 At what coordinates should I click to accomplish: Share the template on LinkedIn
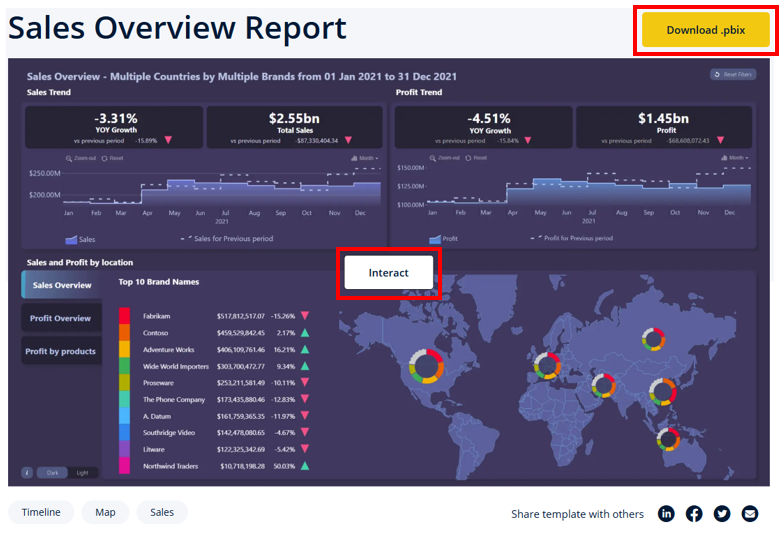click(666, 514)
